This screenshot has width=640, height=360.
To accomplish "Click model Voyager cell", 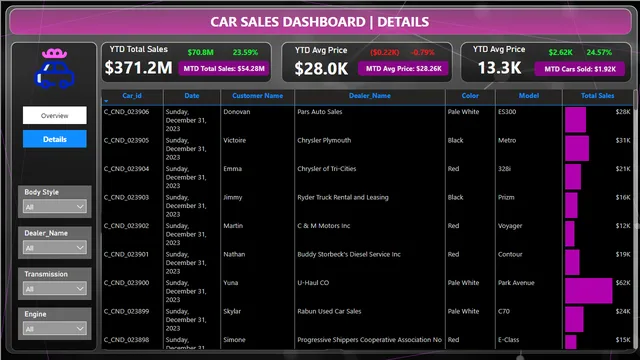I will coord(510,226).
